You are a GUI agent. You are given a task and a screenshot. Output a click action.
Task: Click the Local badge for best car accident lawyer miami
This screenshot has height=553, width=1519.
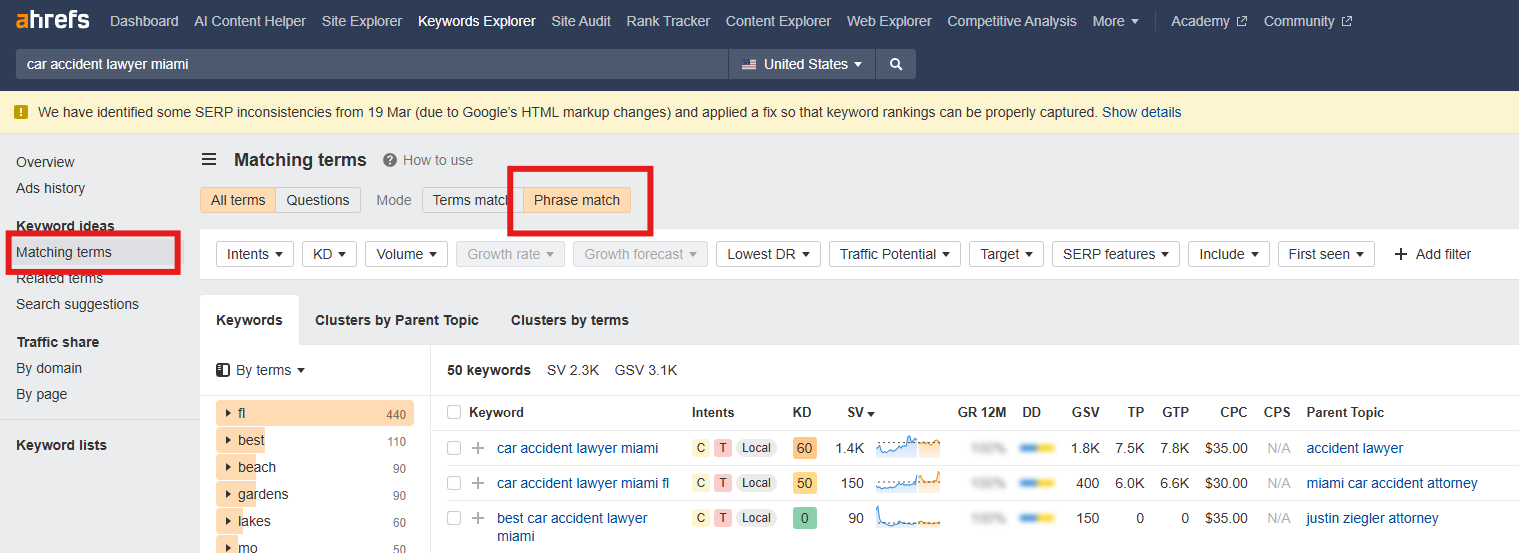coord(756,518)
